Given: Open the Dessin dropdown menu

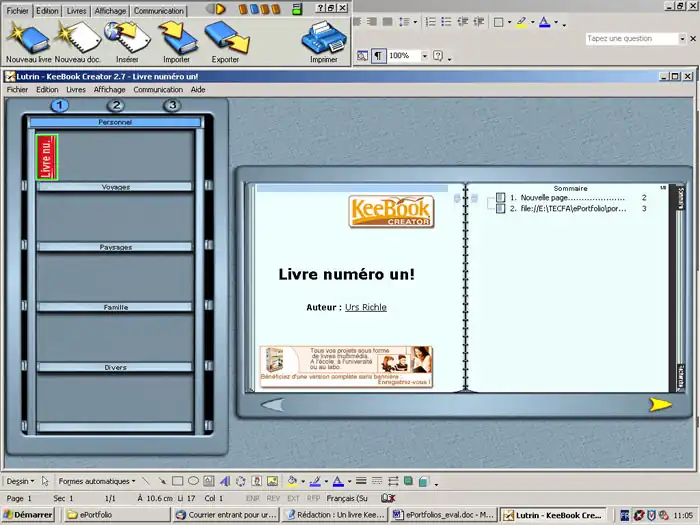Looking at the screenshot, I should (x=22, y=481).
